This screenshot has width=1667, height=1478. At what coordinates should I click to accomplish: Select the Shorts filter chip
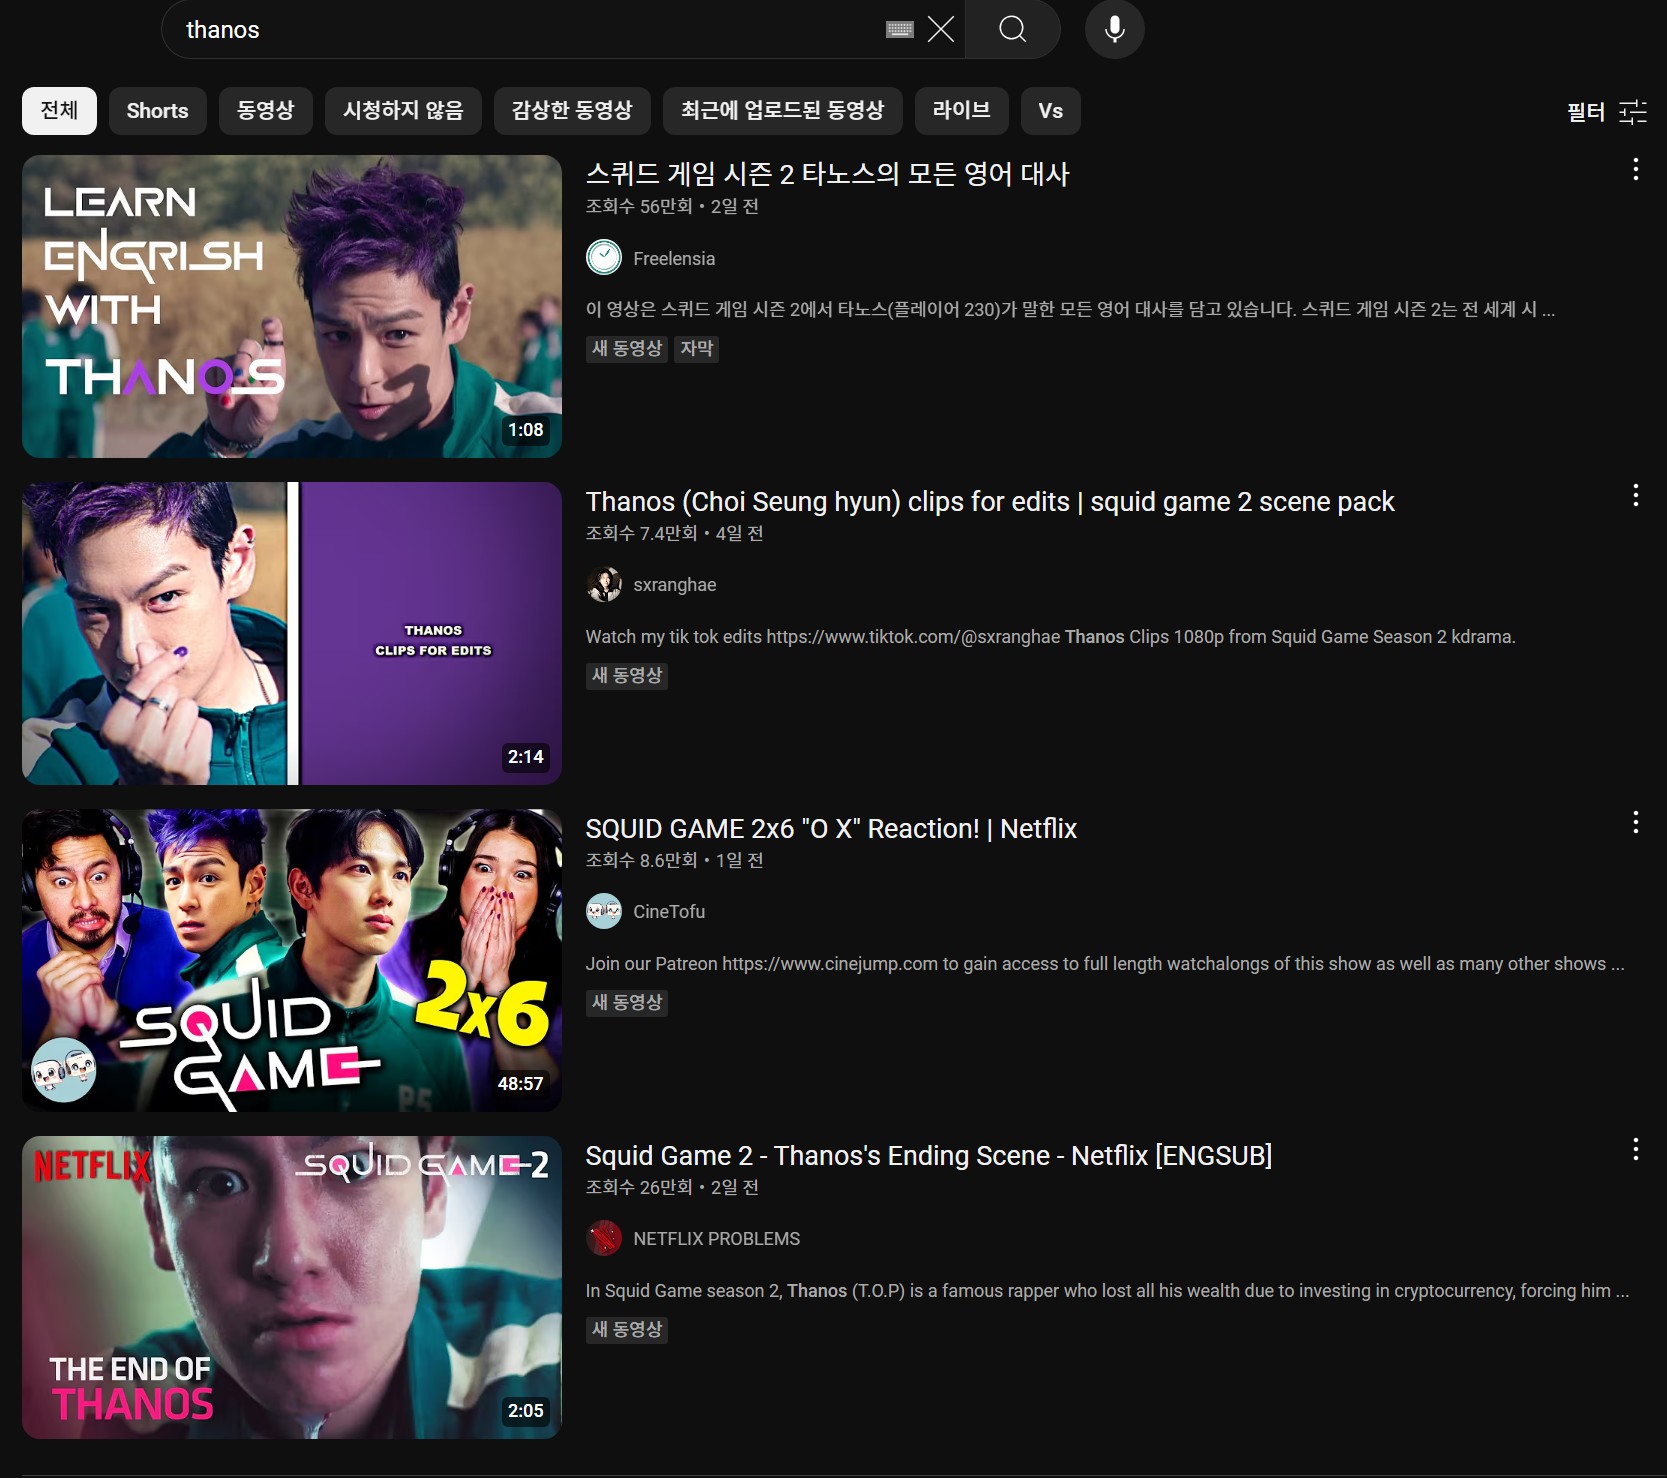pyautogui.click(x=157, y=111)
